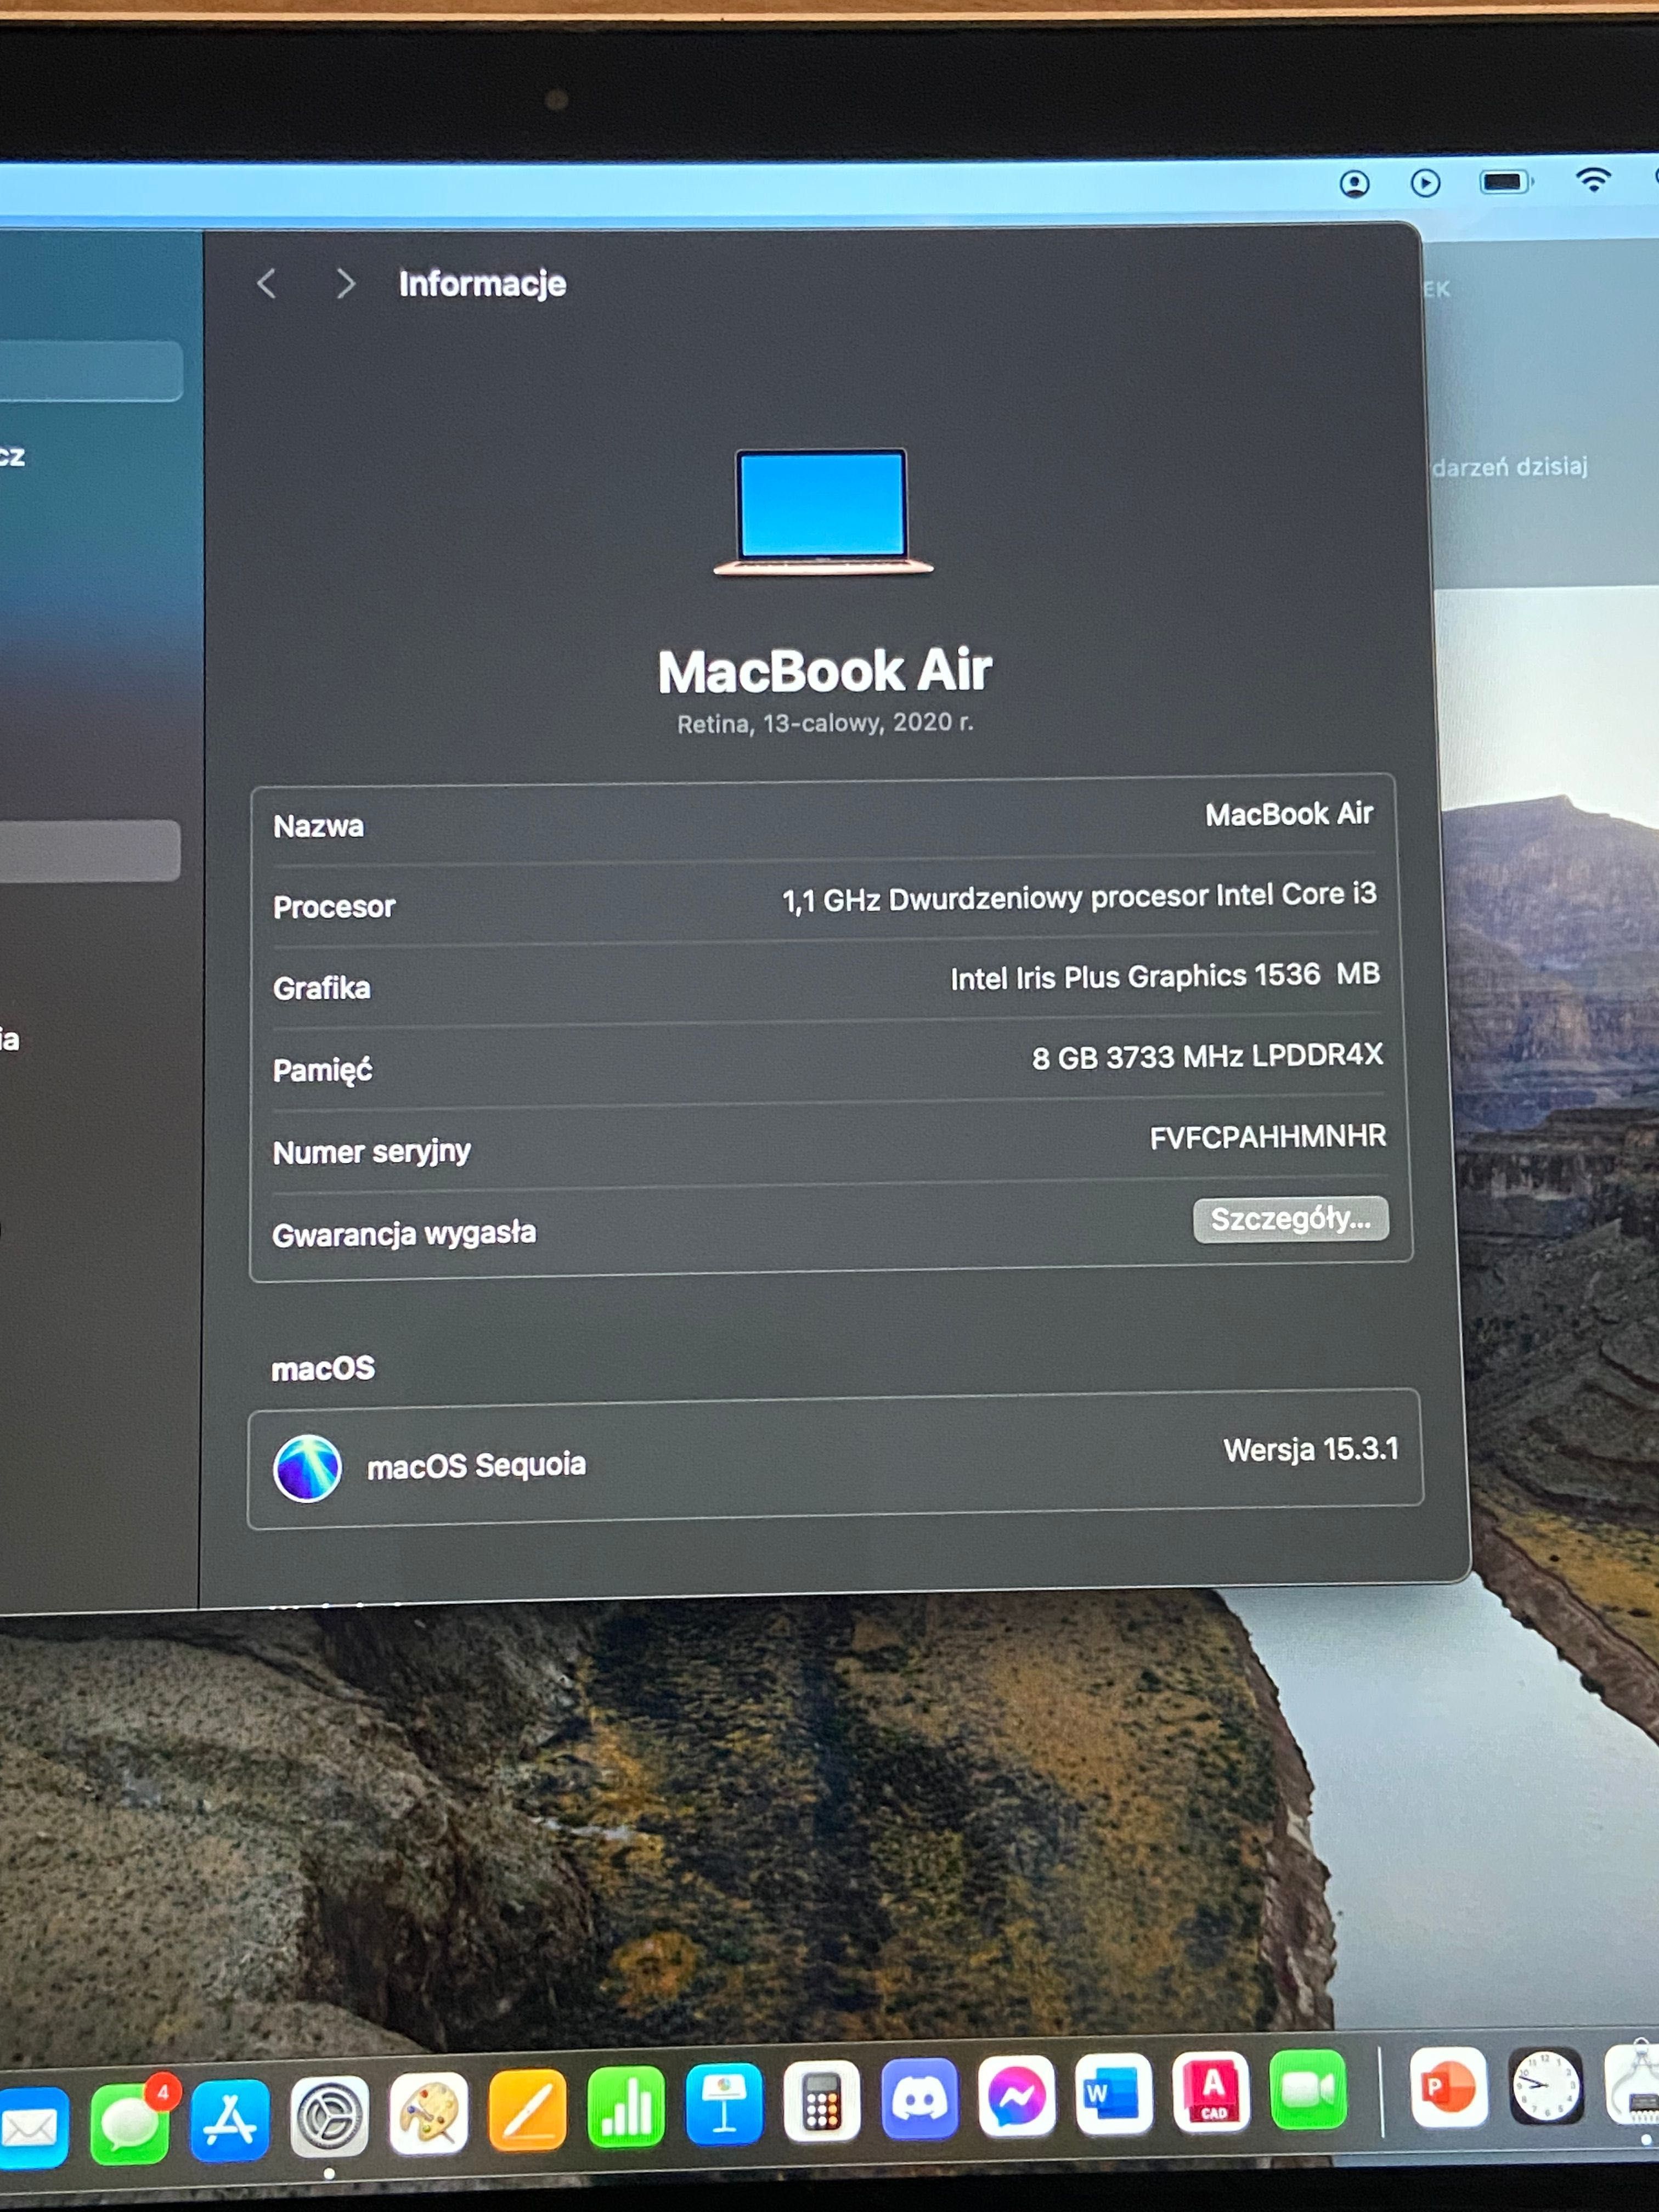This screenshot has width=1659, height=2212.
Task: Click the widget text 'darzeń dzisiaj'
Action: (x=1509, y=467)
